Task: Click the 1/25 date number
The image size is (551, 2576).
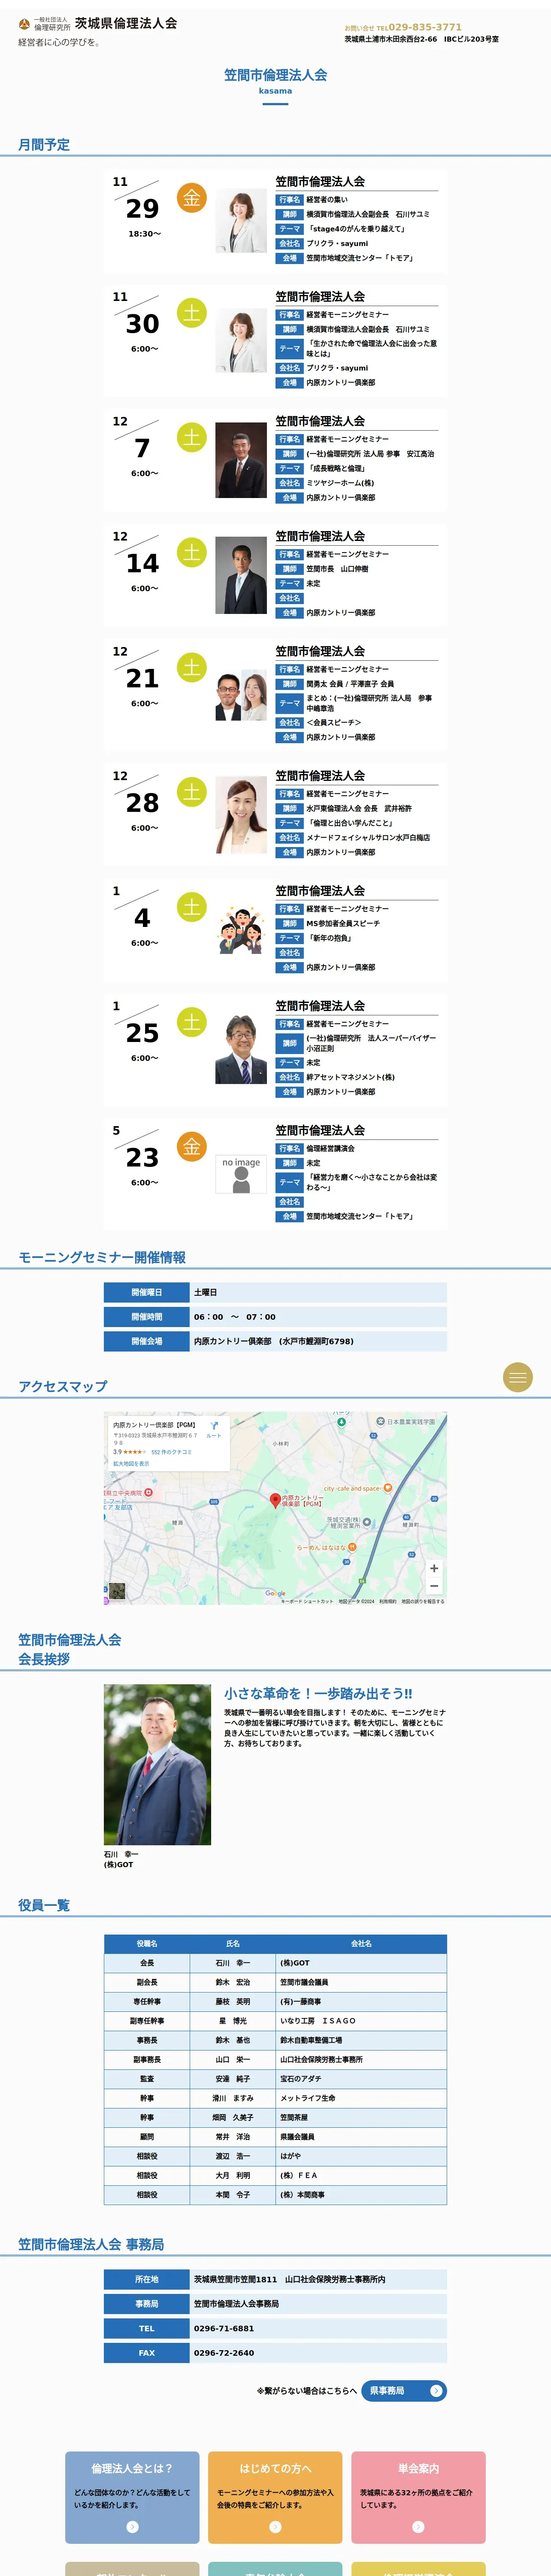Action: click(142, 1033)
